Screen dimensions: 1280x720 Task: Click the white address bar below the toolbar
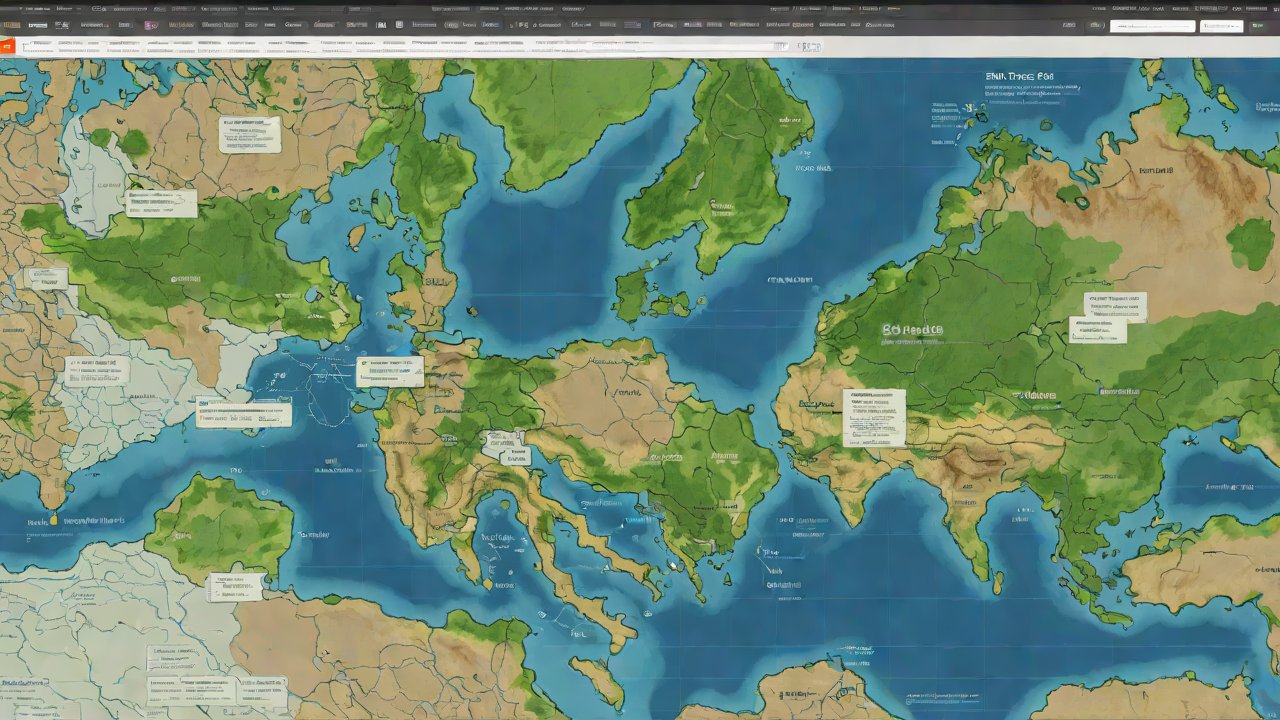click(400, 46)
